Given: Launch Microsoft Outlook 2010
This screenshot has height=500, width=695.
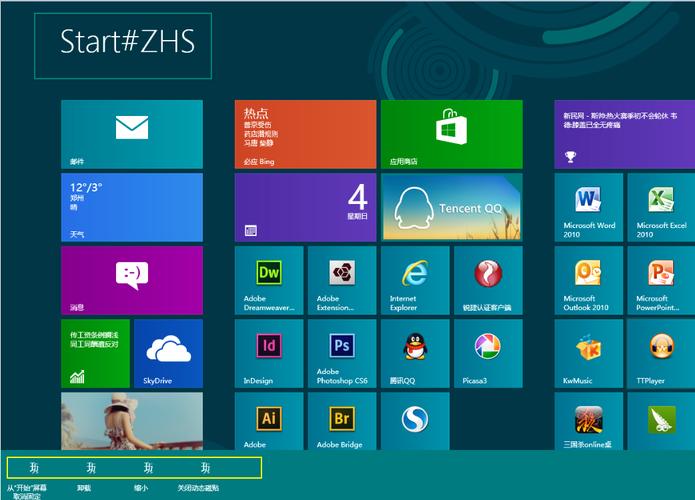Looking at the screenshot, I should 589,281.
